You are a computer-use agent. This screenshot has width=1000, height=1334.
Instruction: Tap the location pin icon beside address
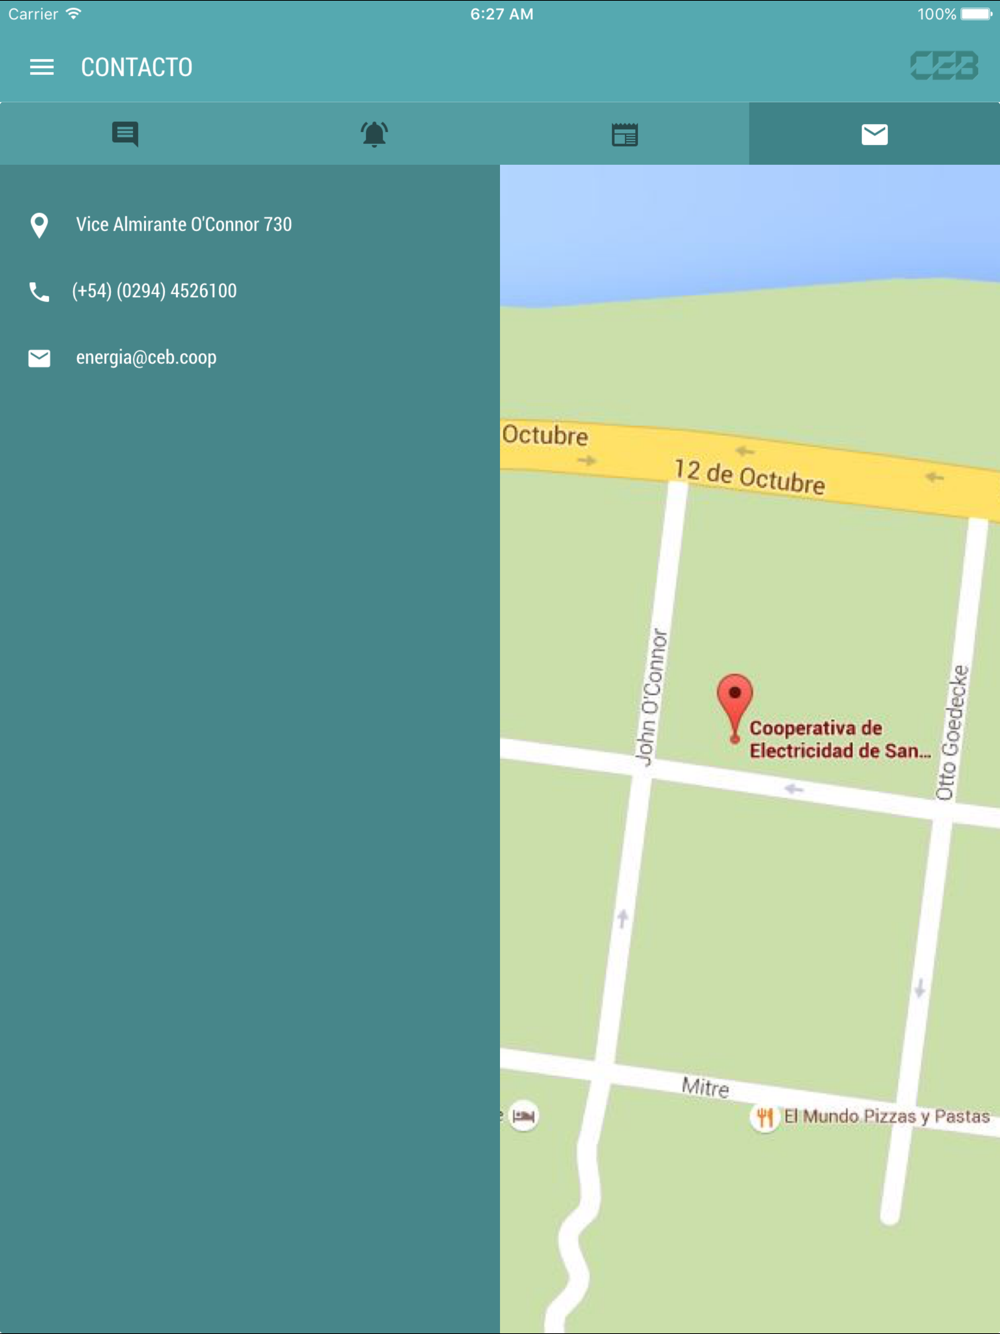click(x=39, y=225)
